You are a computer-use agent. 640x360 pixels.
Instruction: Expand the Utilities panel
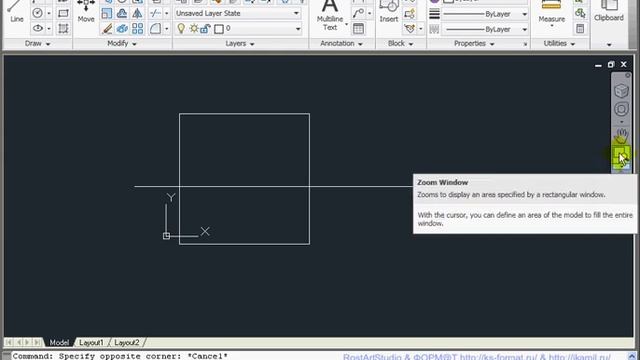point(559,43)
